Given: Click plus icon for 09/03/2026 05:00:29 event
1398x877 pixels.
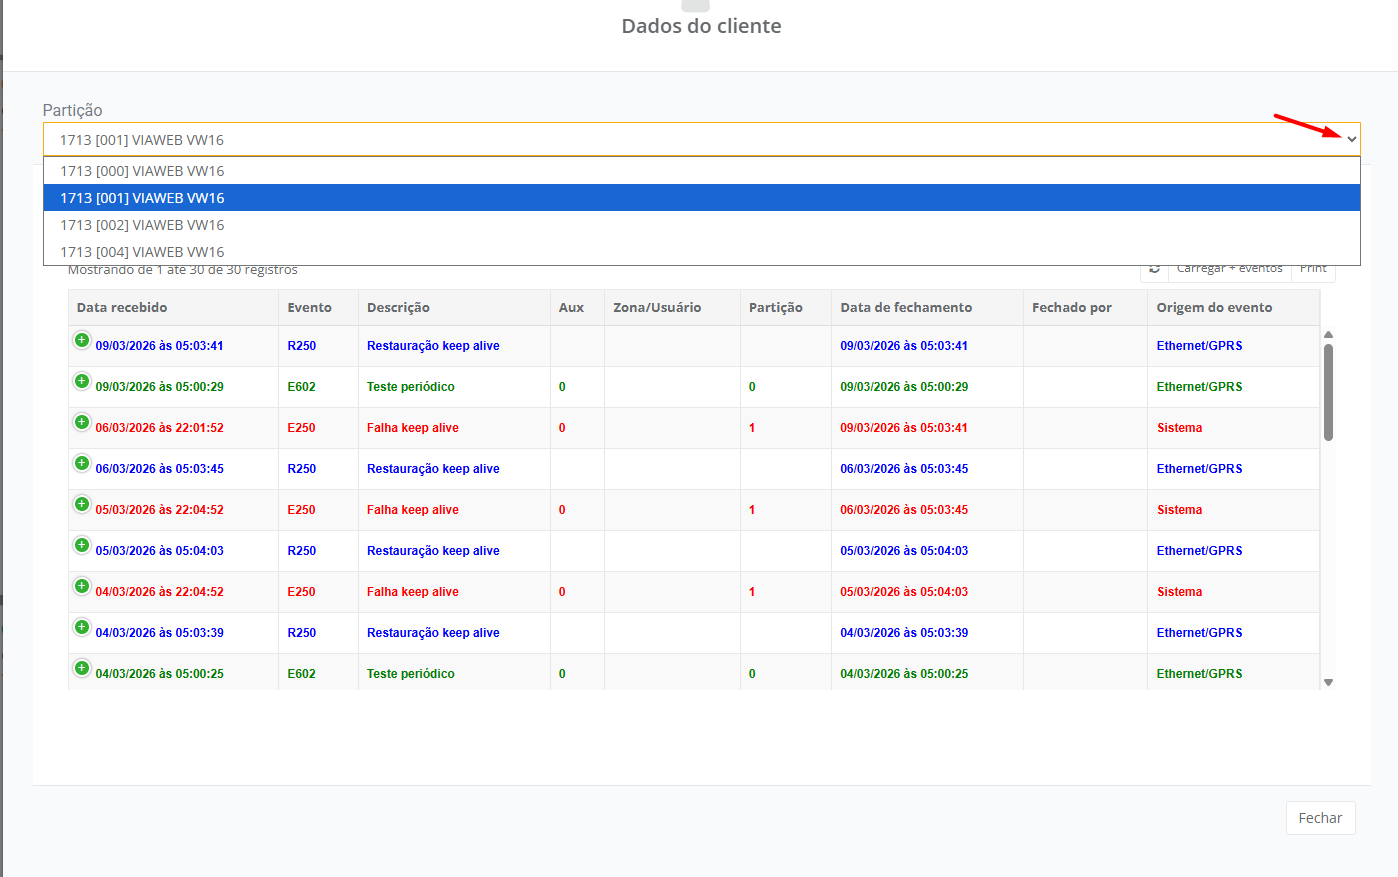Looking at the screenshot, I should [82, 382].
